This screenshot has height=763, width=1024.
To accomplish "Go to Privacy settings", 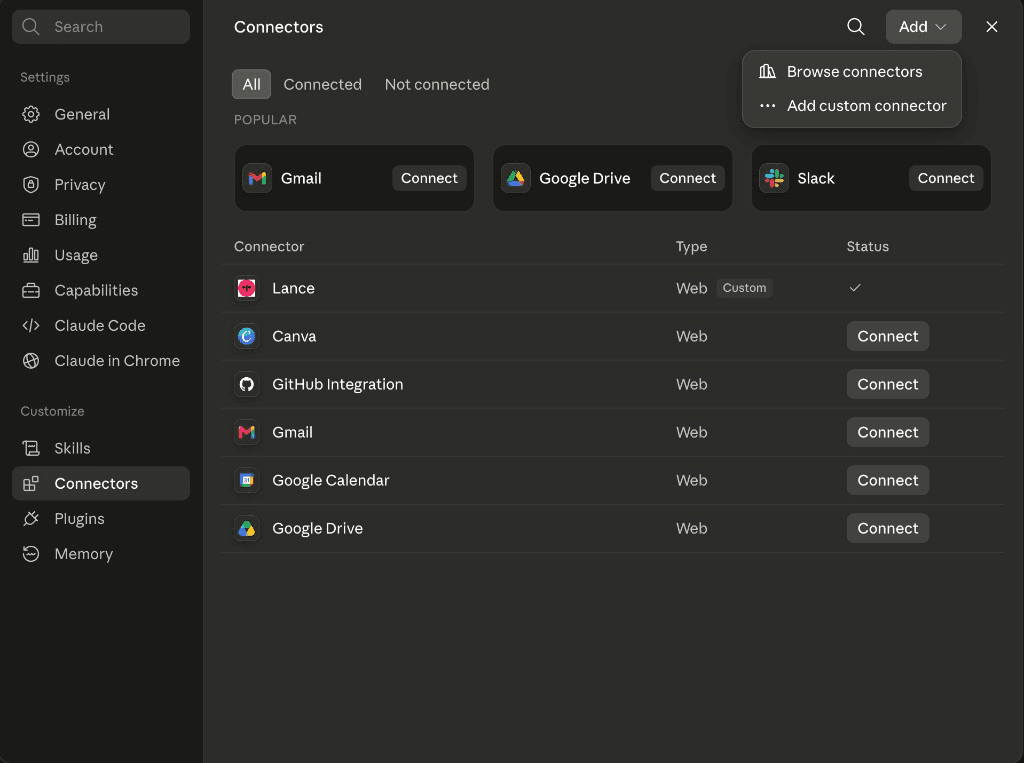I will (101, 185).
